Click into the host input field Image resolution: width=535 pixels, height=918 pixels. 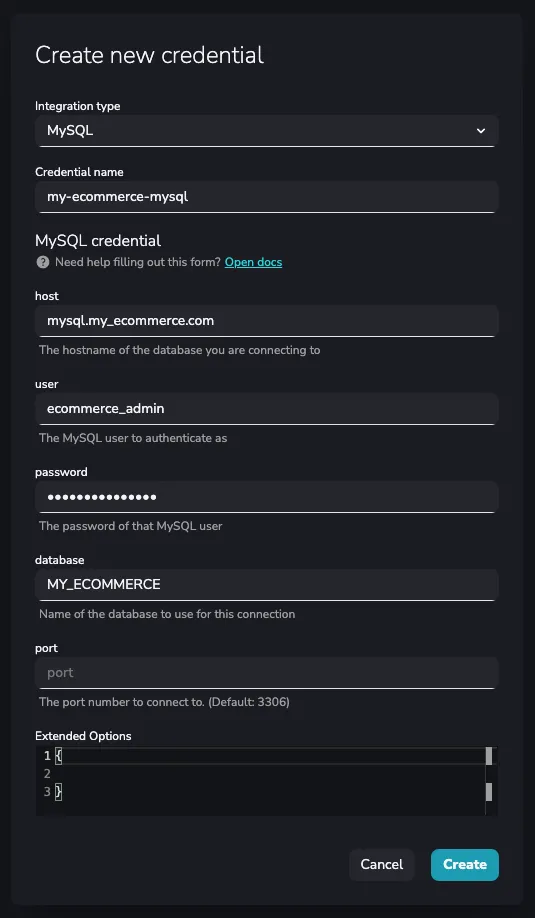click(266, 321)
